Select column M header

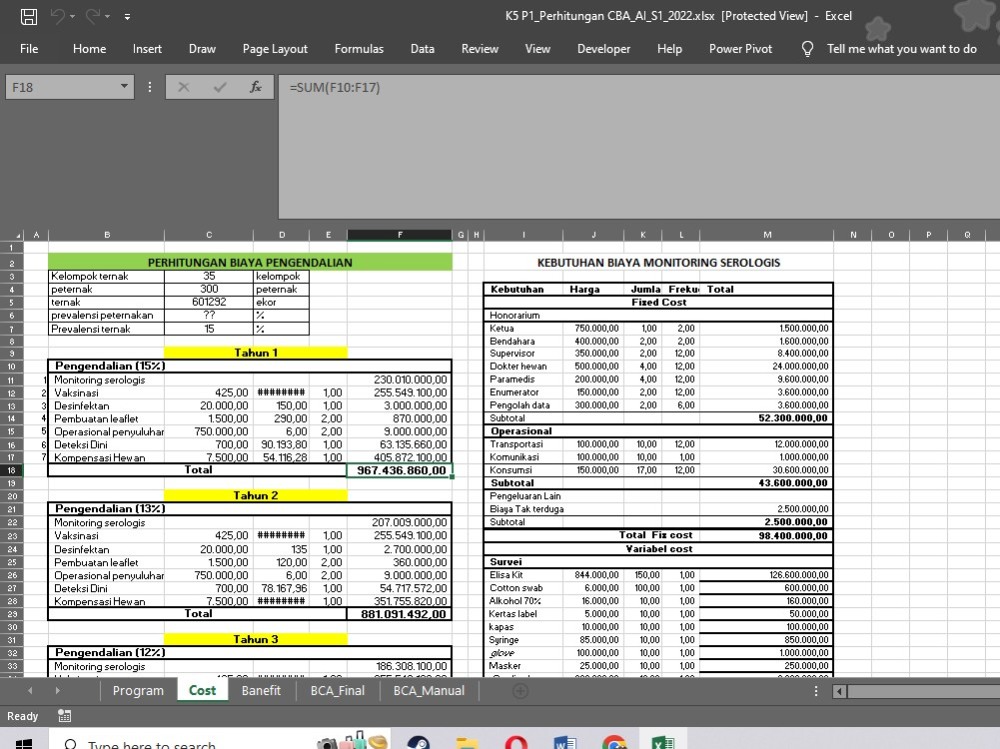[767, 235]
